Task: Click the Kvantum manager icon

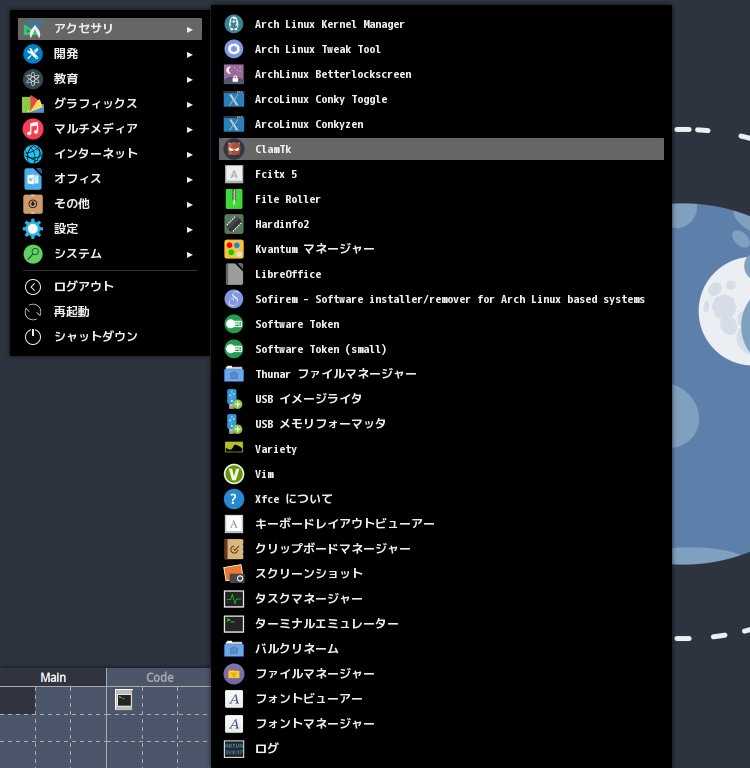Action: pos(234,249)
